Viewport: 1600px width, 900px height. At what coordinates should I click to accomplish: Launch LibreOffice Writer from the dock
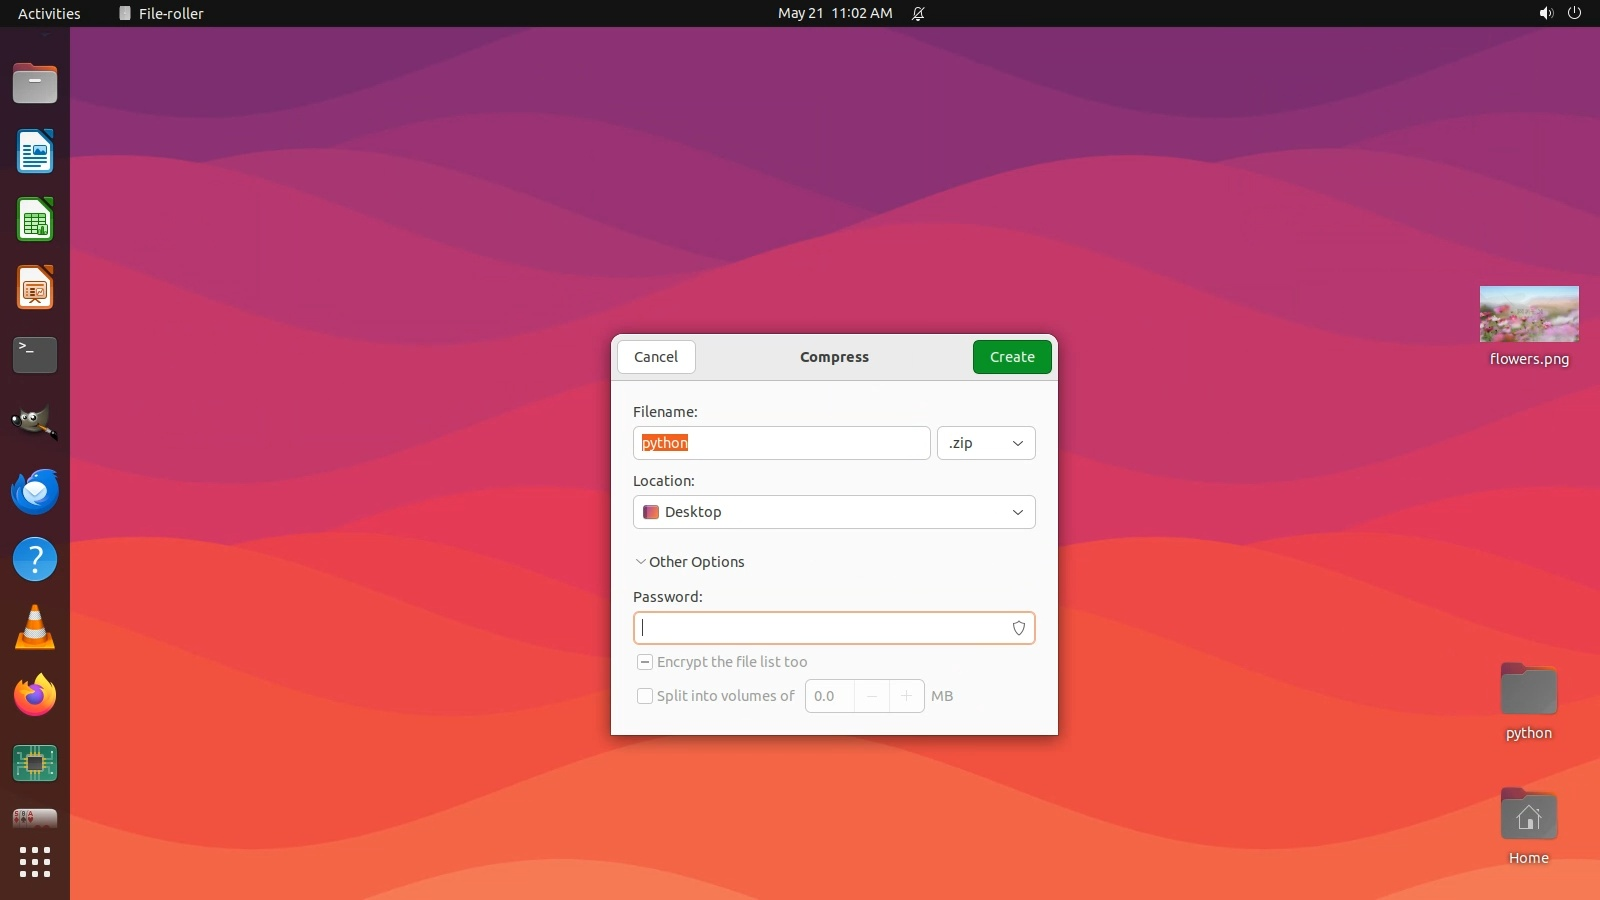tap(35, 152)
